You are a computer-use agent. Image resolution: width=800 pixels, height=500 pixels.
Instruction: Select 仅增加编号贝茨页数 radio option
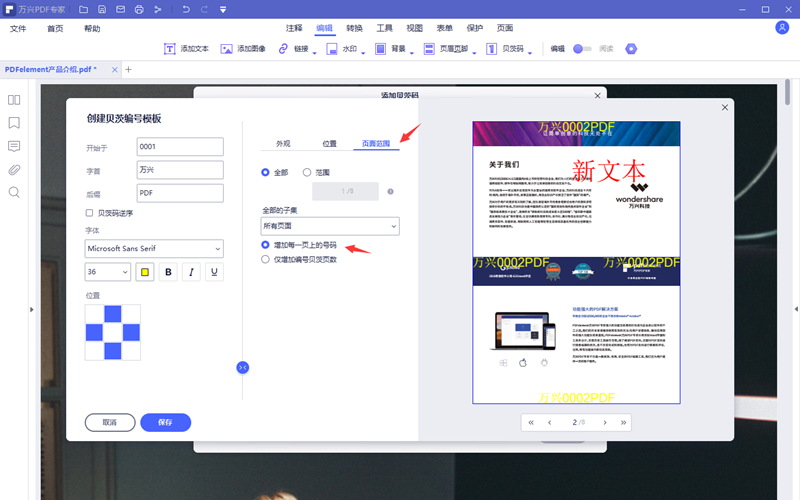265,259
